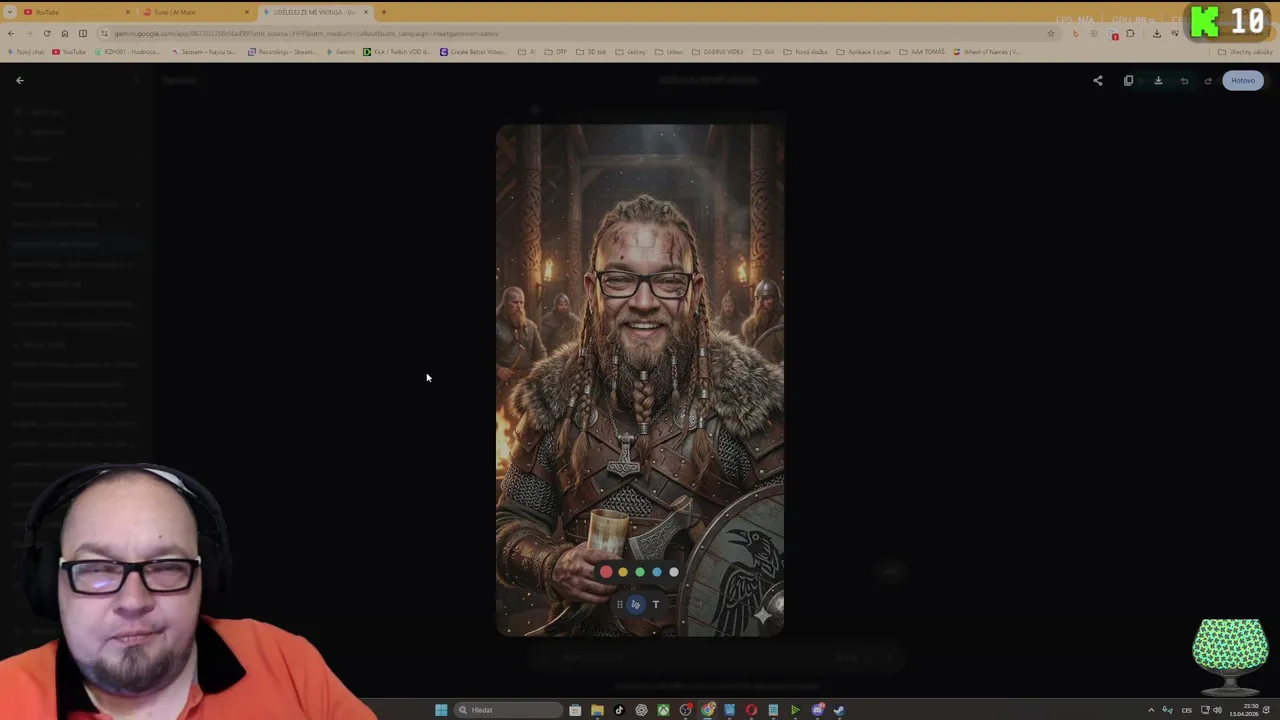Open Discord from the taskbar

817,710
